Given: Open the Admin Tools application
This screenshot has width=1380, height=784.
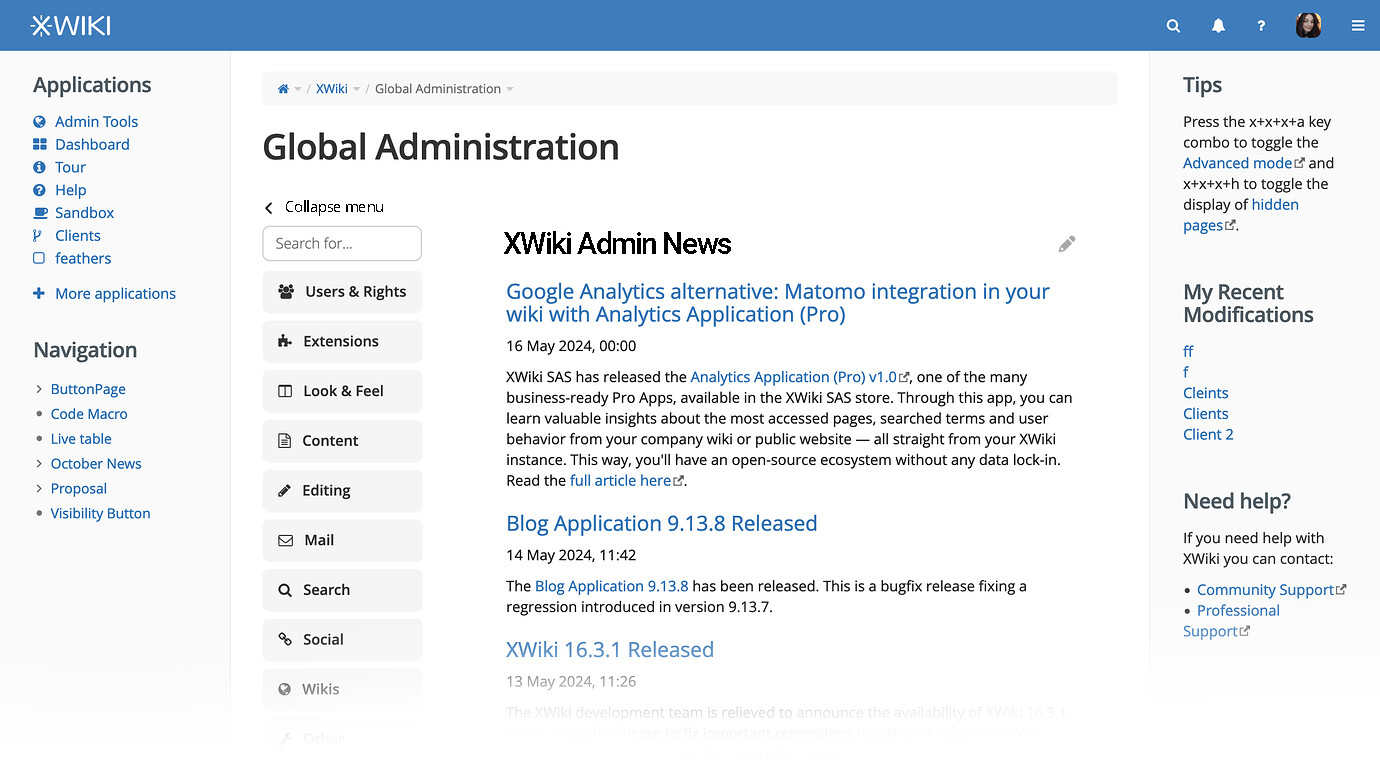Looking at the screenshot, I should click(96, 122).
